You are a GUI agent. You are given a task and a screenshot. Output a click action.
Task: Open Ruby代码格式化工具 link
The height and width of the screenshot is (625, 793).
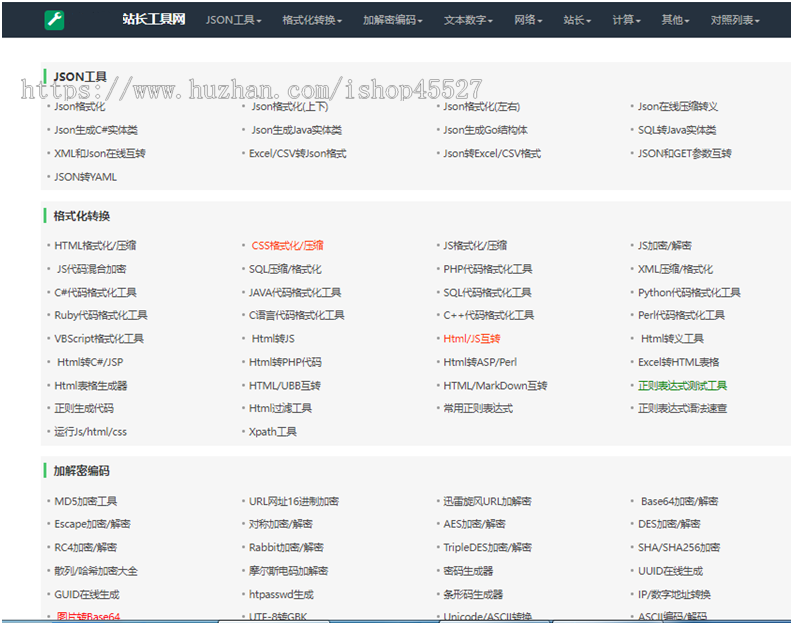(x=101, y=315)
